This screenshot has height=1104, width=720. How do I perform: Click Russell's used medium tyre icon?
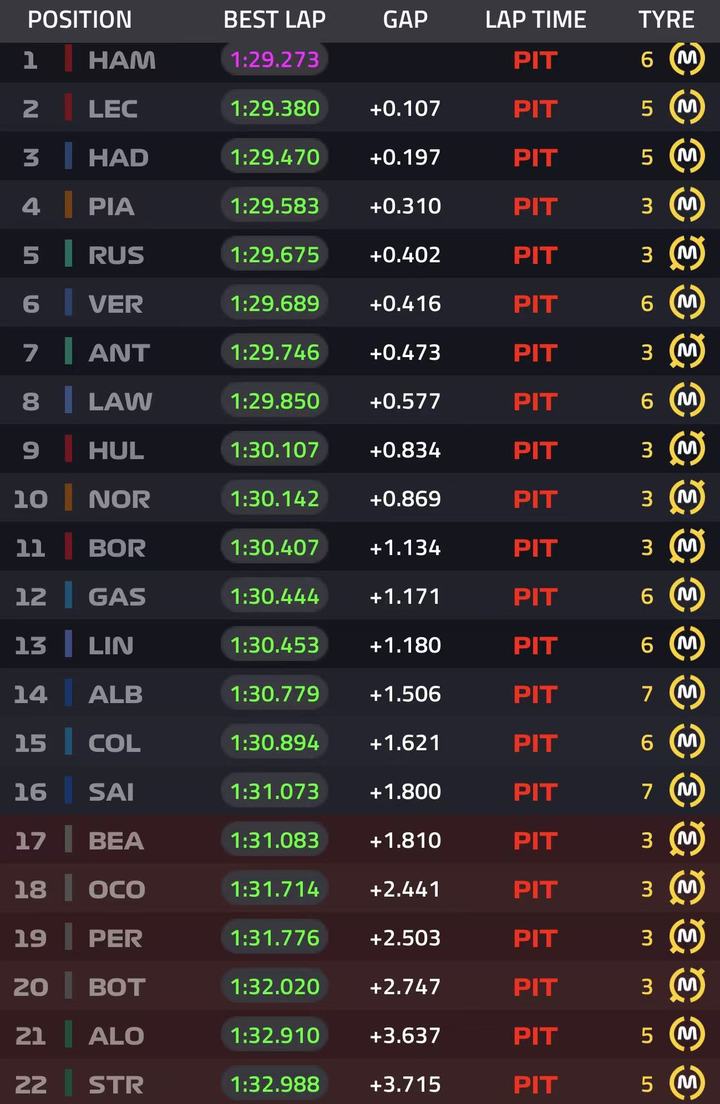[x=687, y=254]
